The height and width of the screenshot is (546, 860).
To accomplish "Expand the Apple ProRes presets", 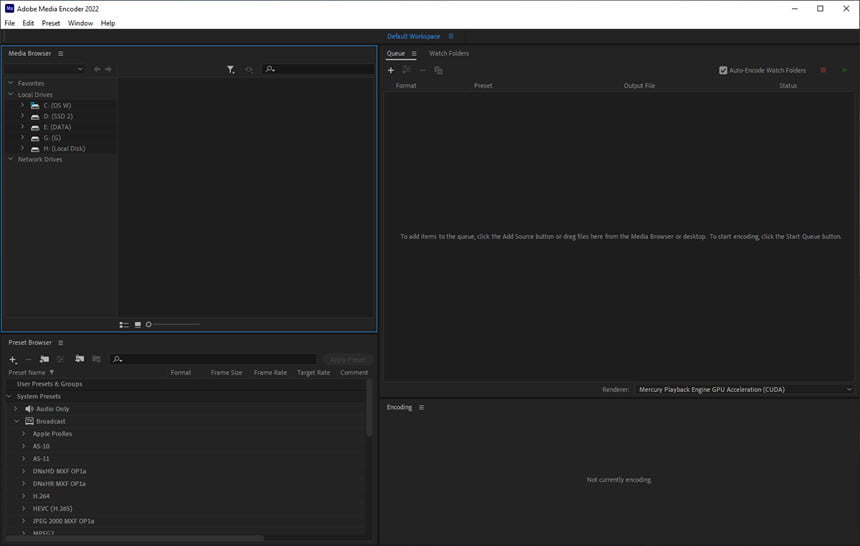I will coord(24,434).
